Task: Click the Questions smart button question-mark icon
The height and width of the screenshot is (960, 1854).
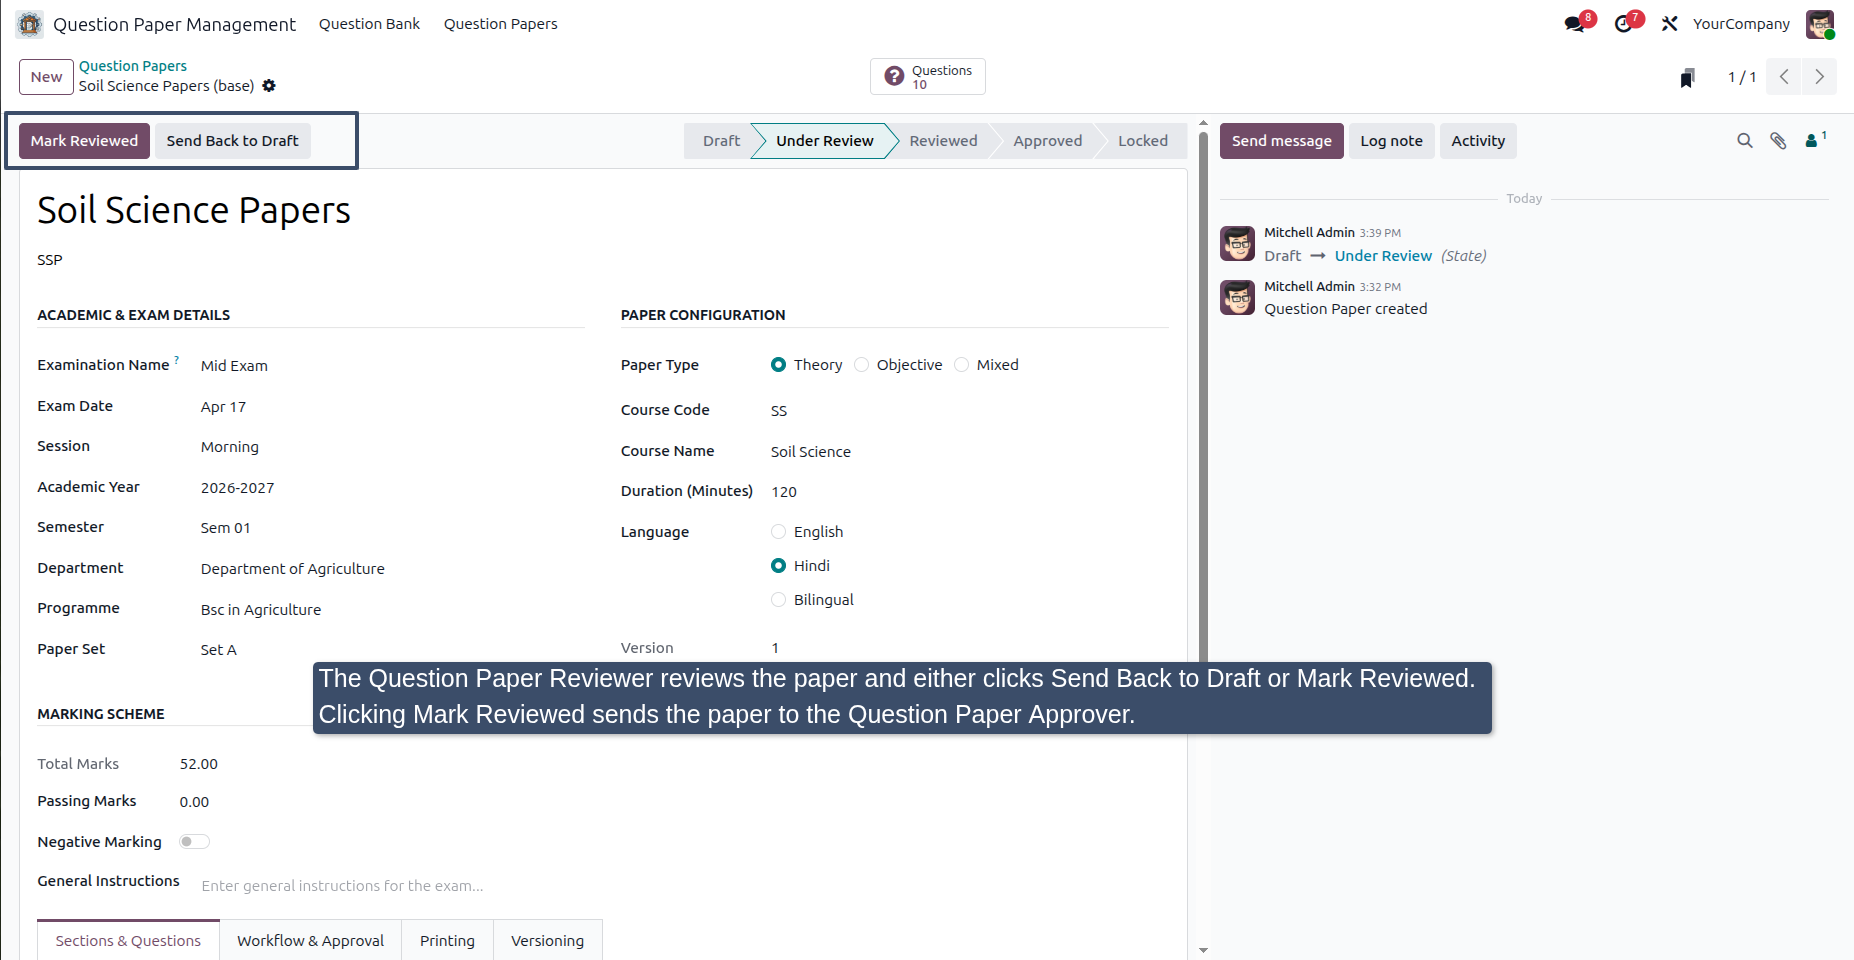Action: tap(895, 76)
